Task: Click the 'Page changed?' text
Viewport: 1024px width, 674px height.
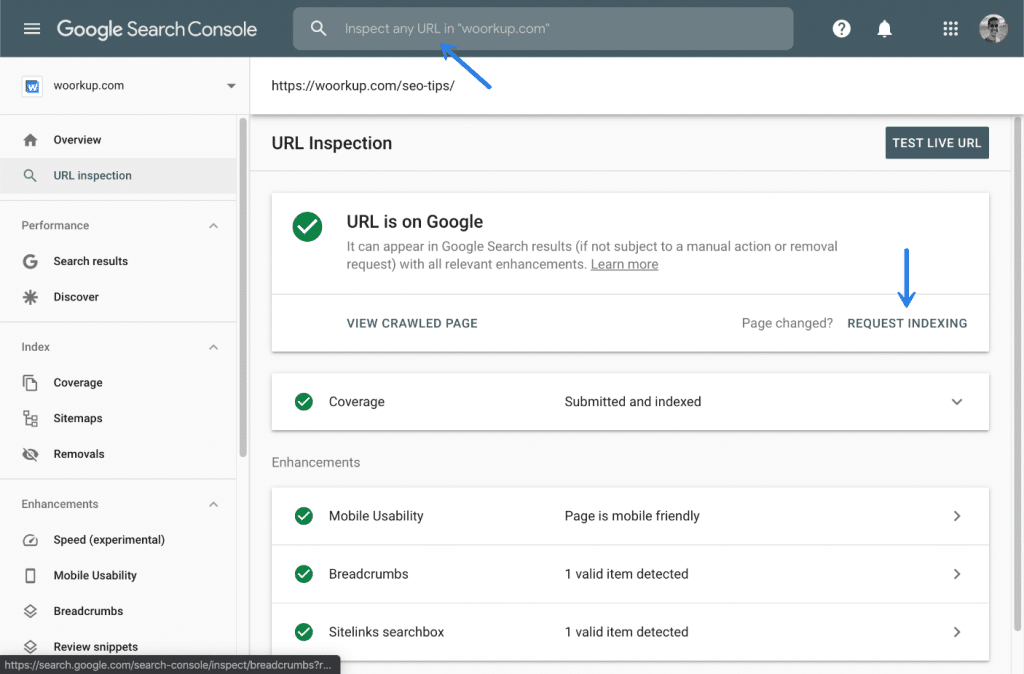Action: [x=787, y=323]
